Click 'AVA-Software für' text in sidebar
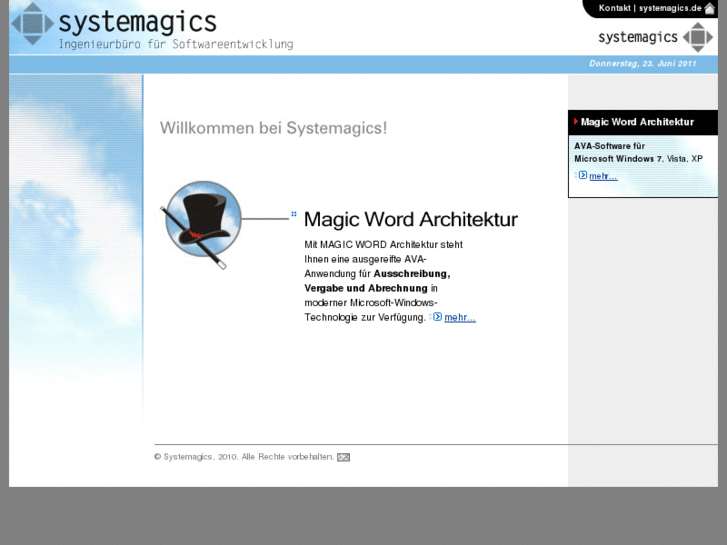The image size is (727, 545). click(609, 146)
